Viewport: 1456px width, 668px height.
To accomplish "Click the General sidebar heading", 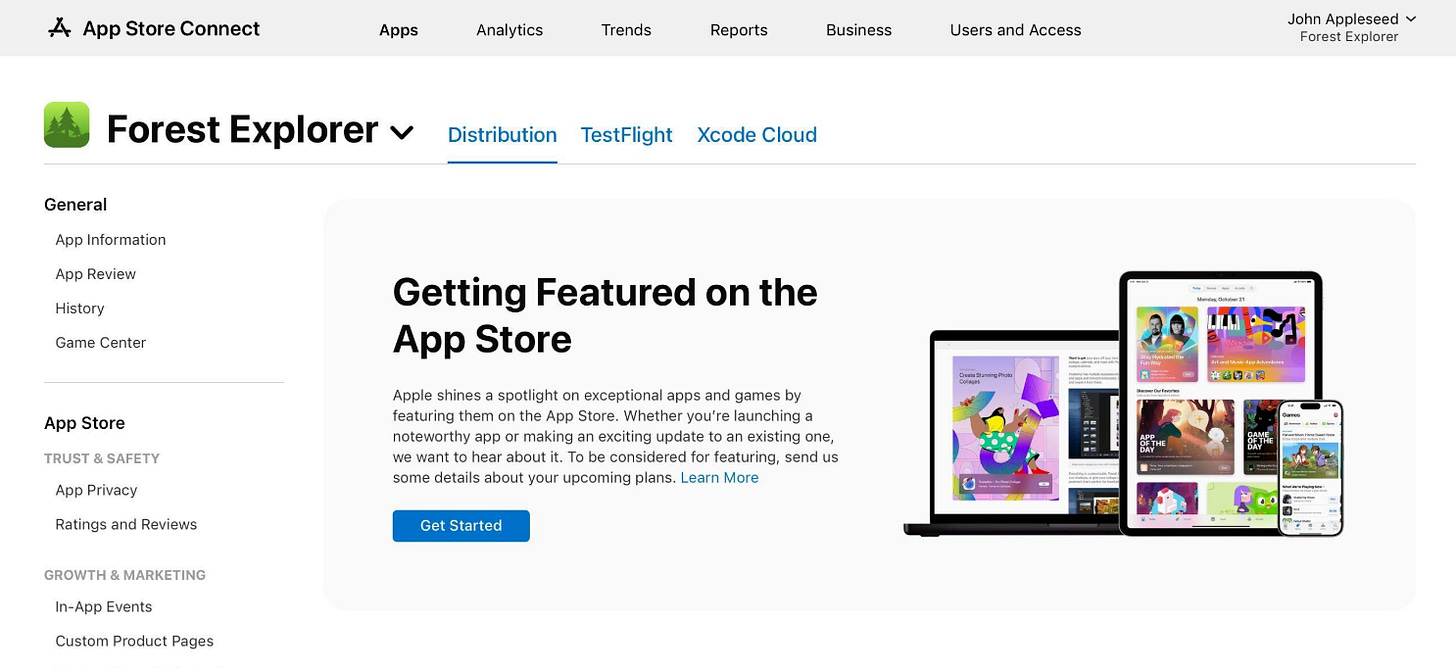I will click(x=75, y=204).
